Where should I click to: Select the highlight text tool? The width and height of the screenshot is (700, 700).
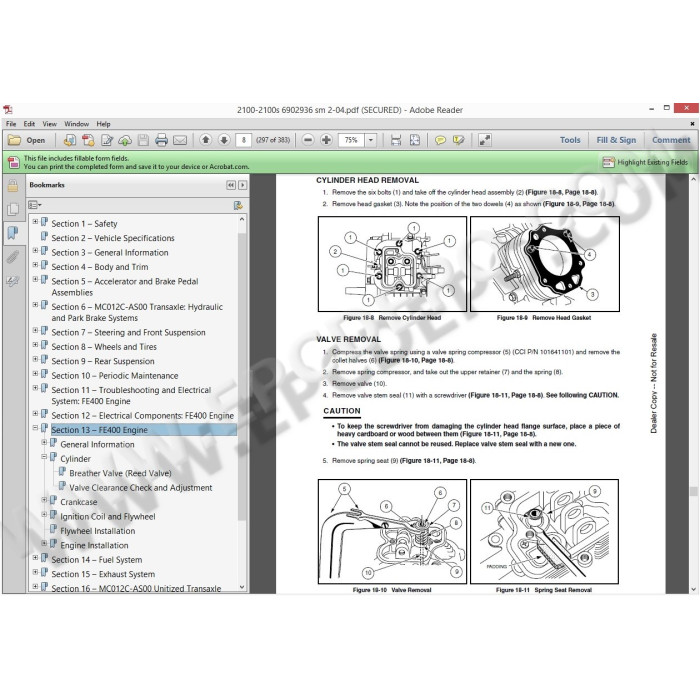pyautogui.click(x=458, y=140)
